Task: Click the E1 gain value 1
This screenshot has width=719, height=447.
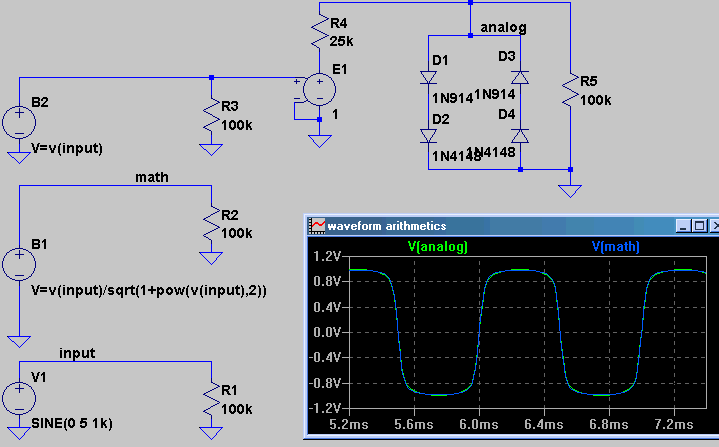Action: point(335,114)
